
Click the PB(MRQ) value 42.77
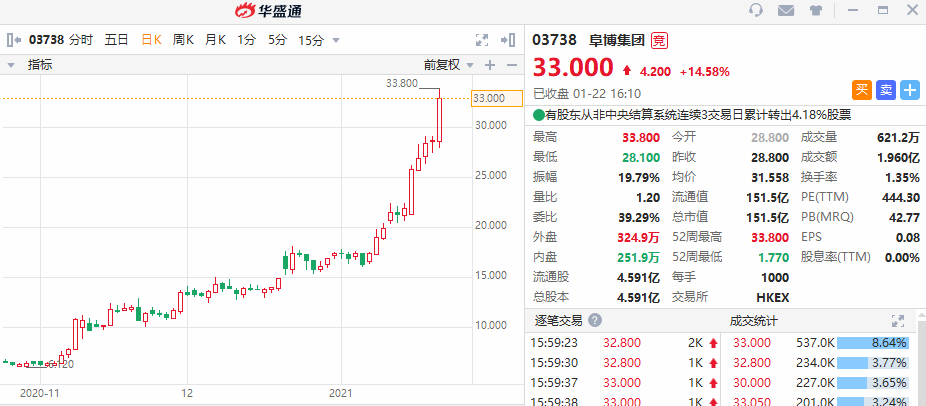(905, 217)
